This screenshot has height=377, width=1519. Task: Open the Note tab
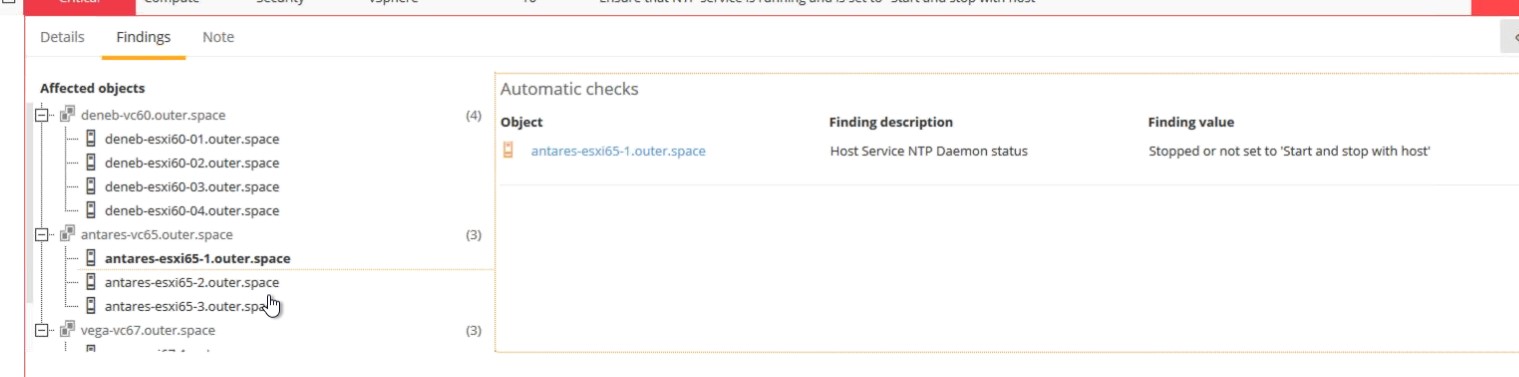[218, 37]
